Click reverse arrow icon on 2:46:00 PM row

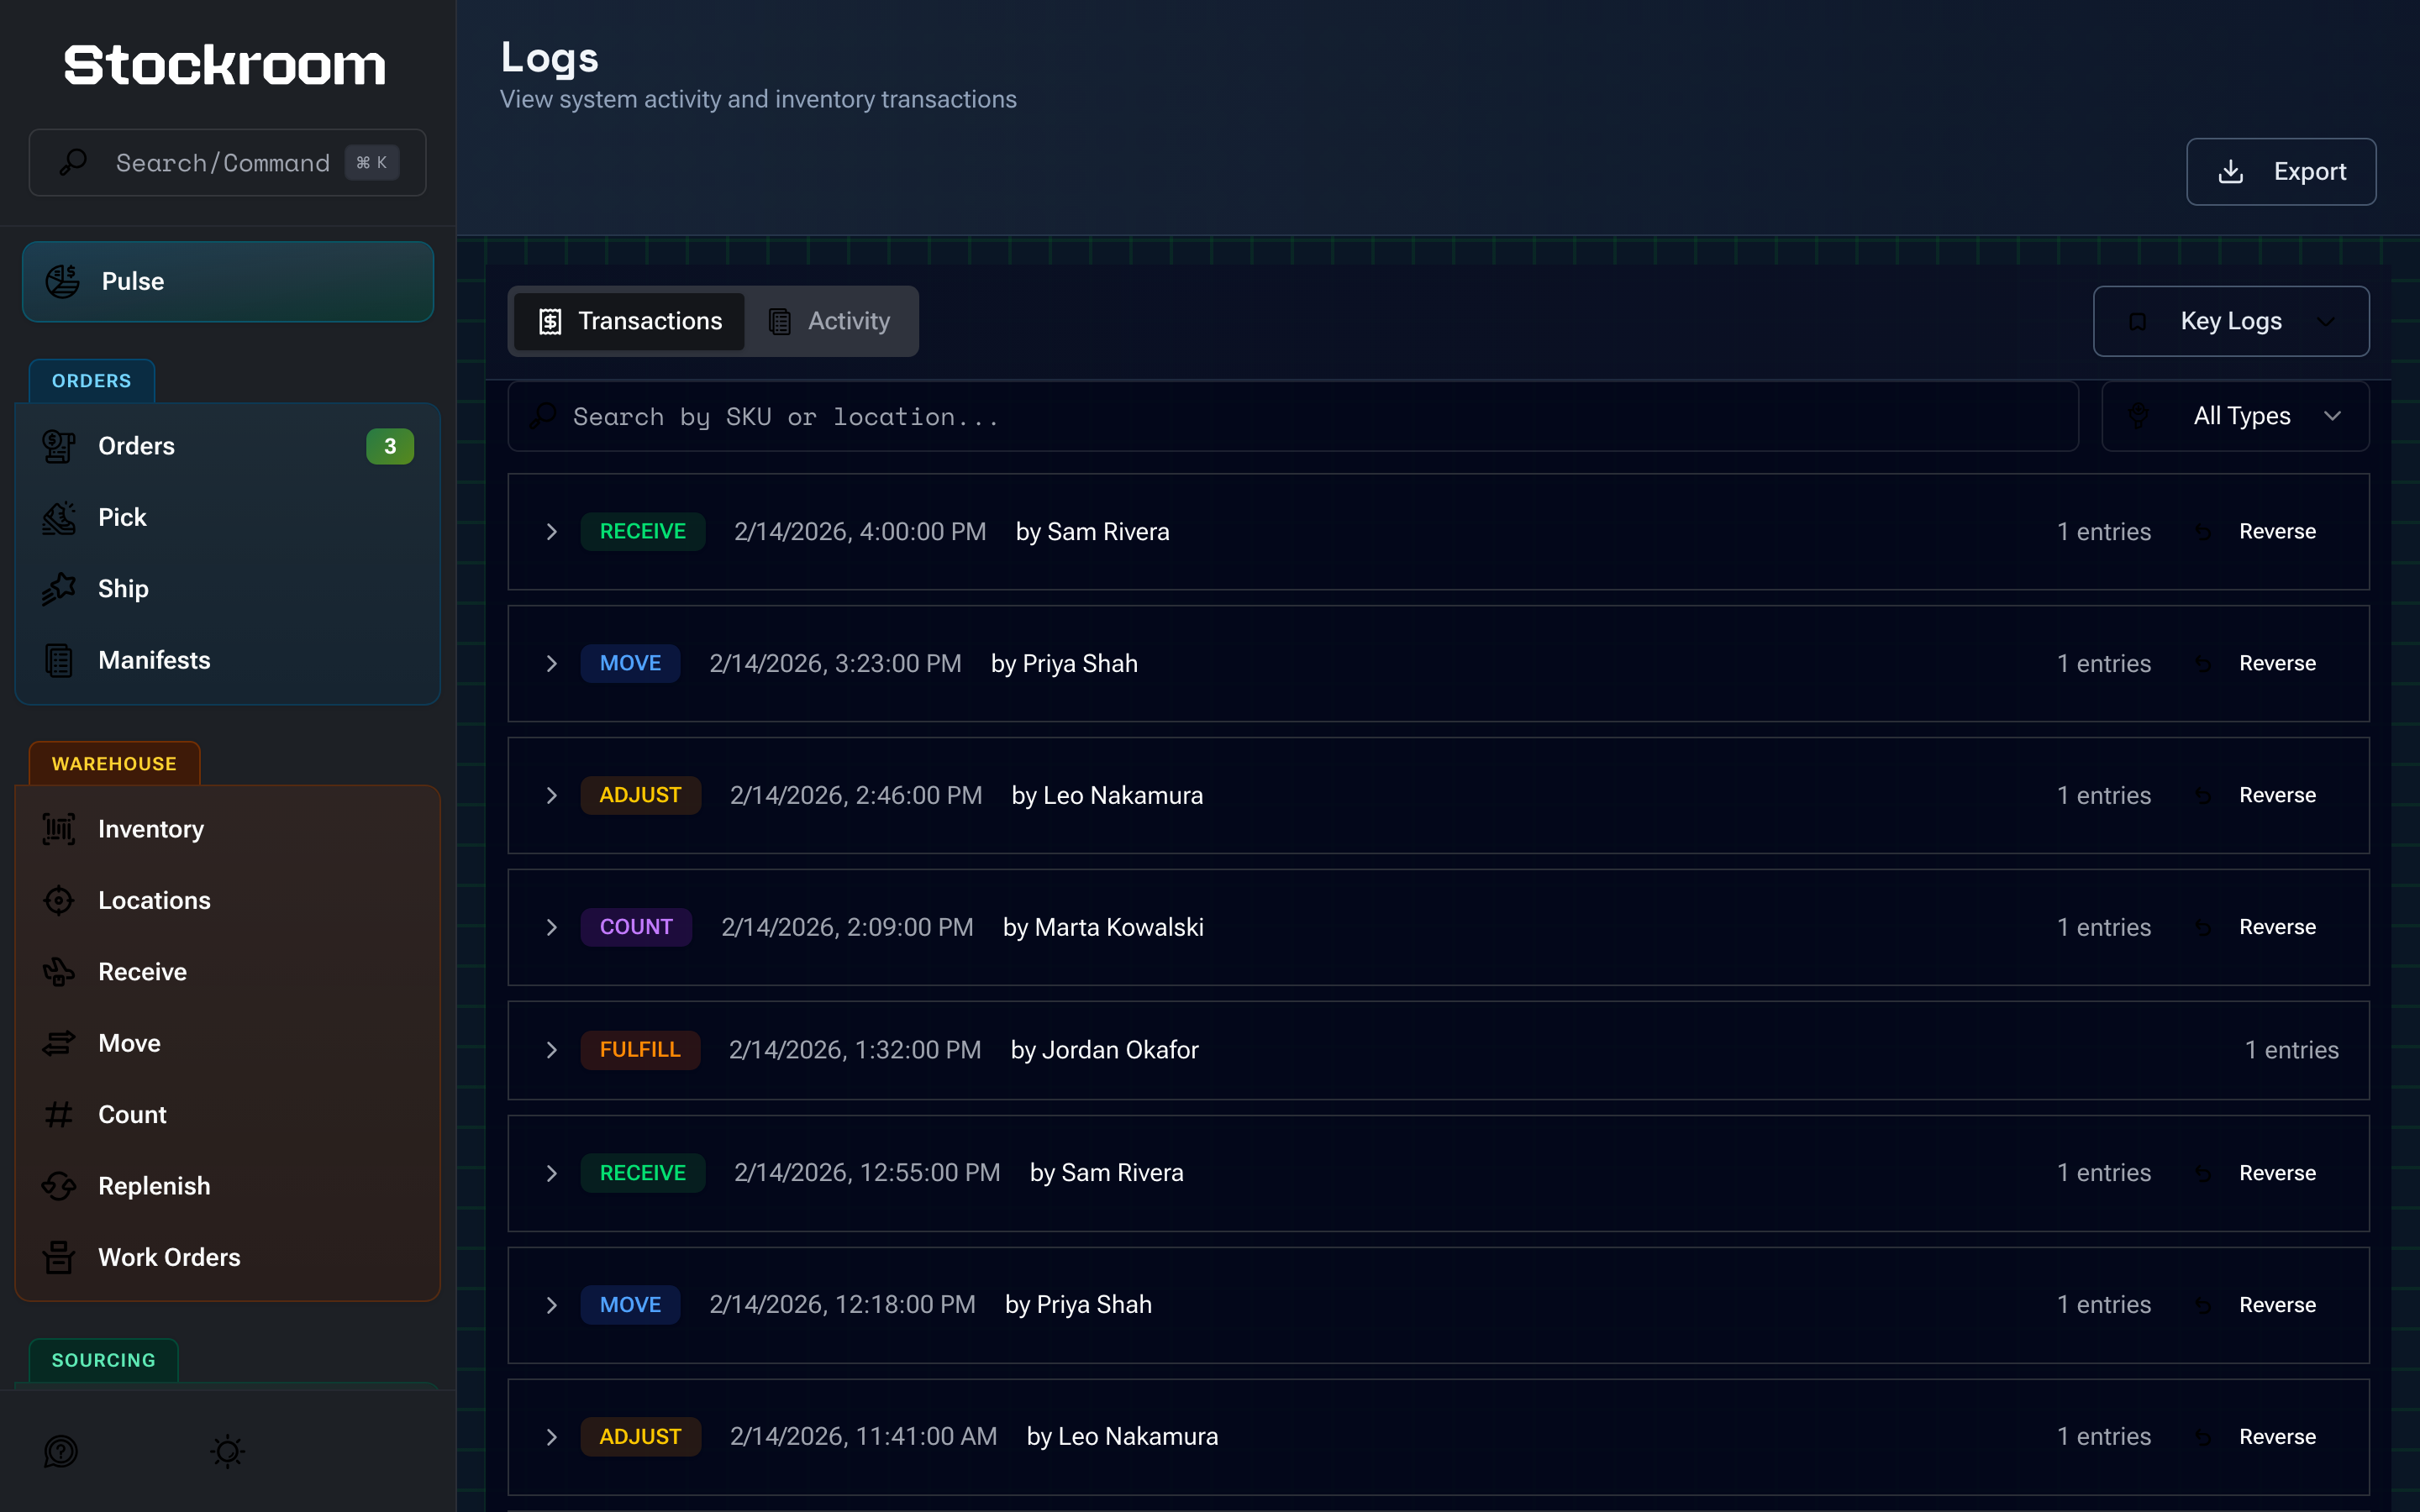point(2203,796)
